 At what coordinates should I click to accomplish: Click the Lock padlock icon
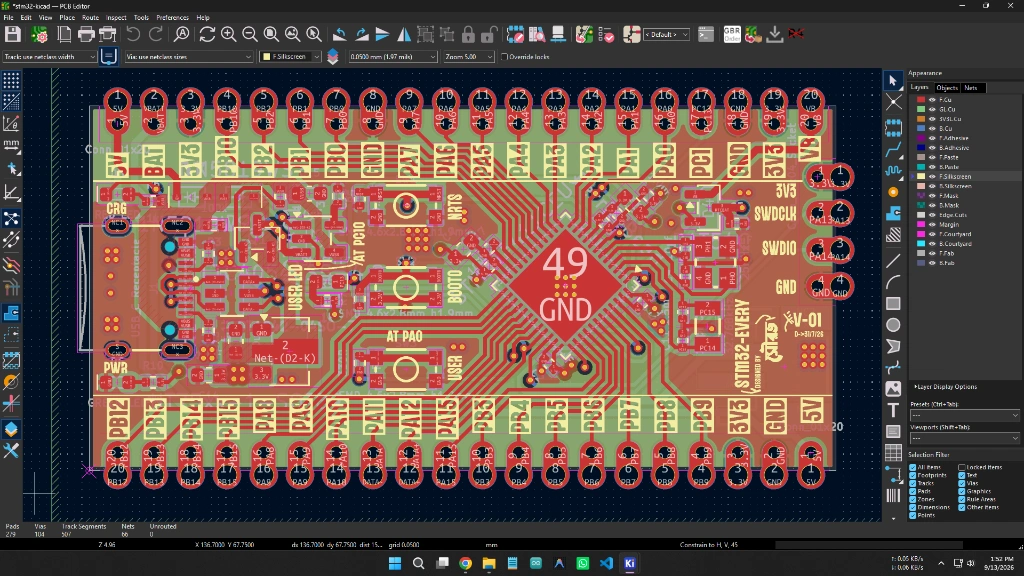coord(468,34)
